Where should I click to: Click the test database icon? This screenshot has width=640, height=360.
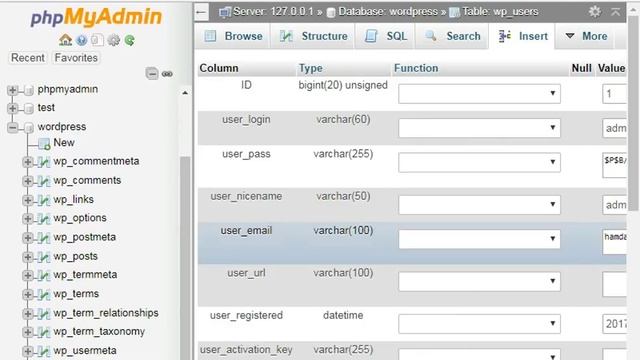click(x=29, y=109)
